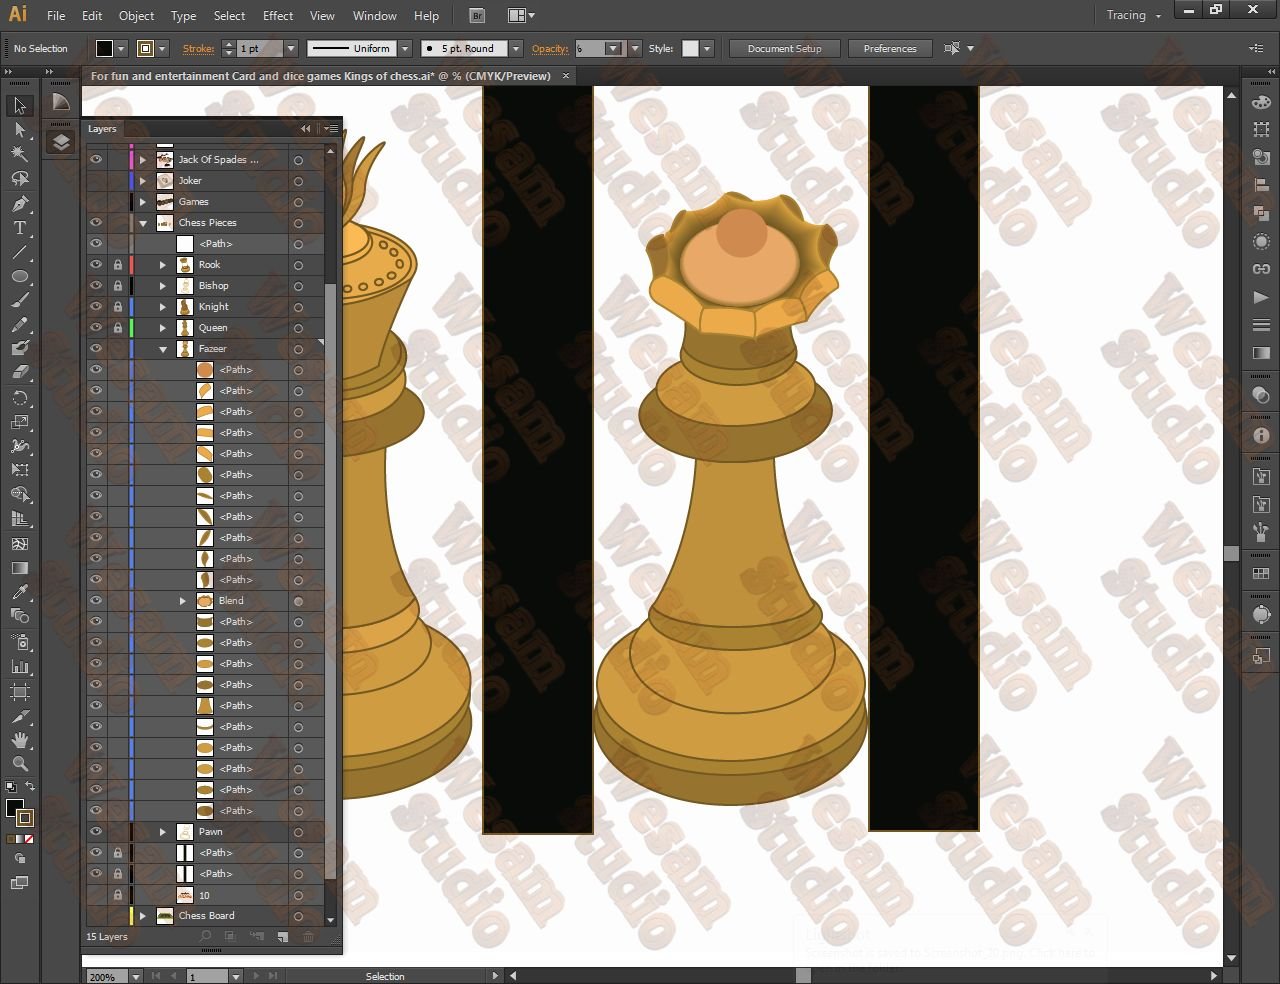
Task: Open the Window menu
Action: 375,16
